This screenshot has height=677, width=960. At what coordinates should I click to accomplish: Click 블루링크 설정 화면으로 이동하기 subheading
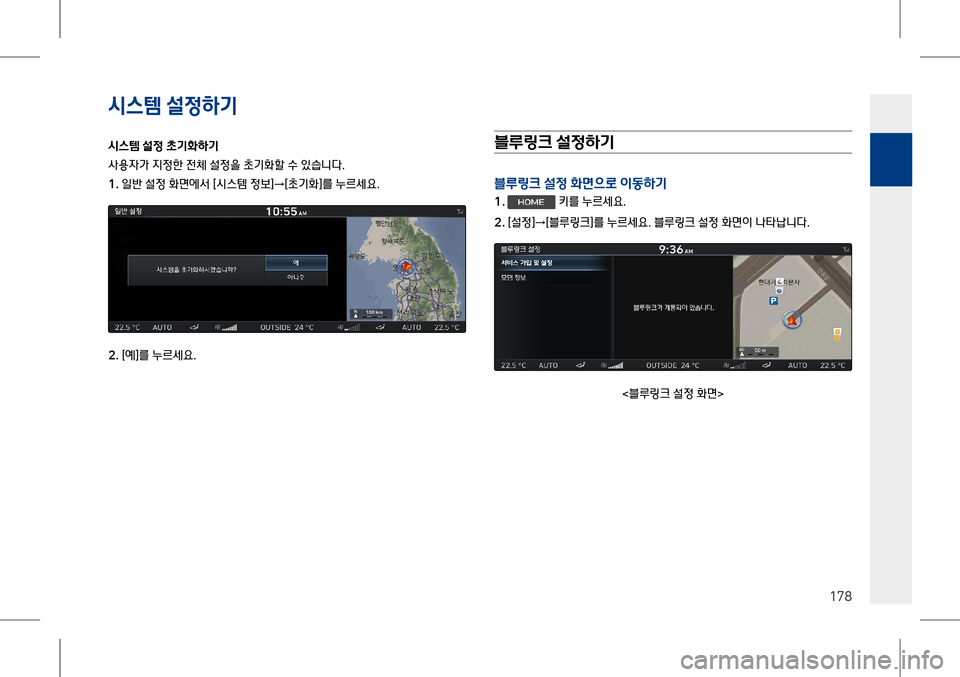pos(580,183)
